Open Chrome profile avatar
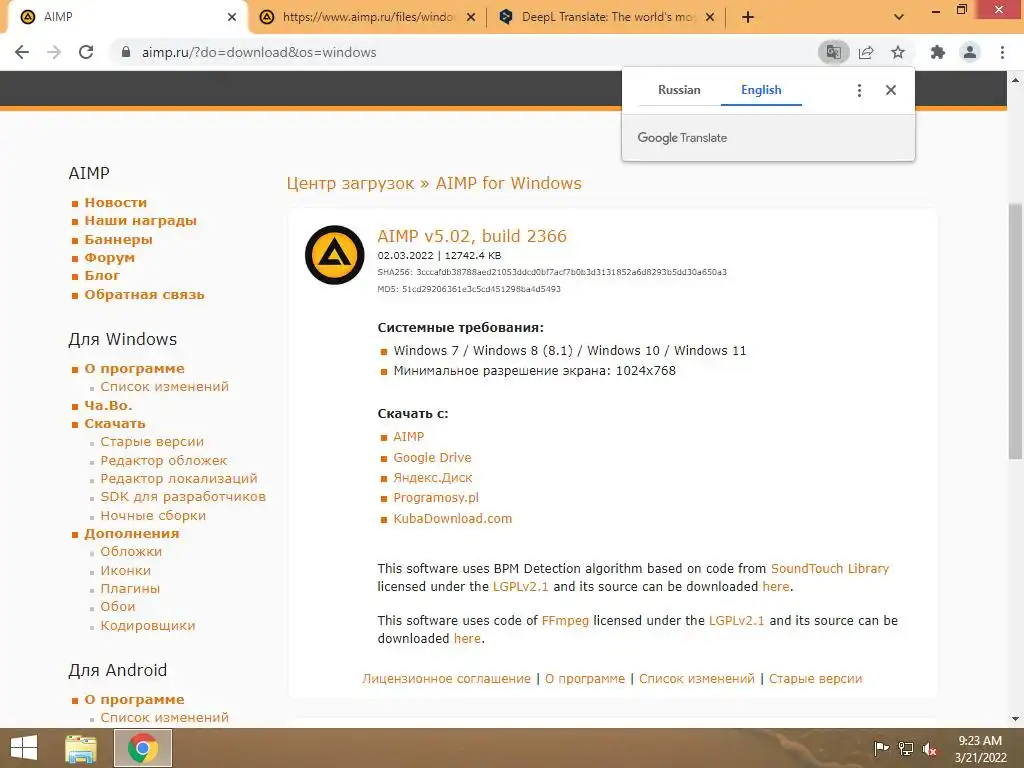The image size is (1024, 768). point(970,52)
